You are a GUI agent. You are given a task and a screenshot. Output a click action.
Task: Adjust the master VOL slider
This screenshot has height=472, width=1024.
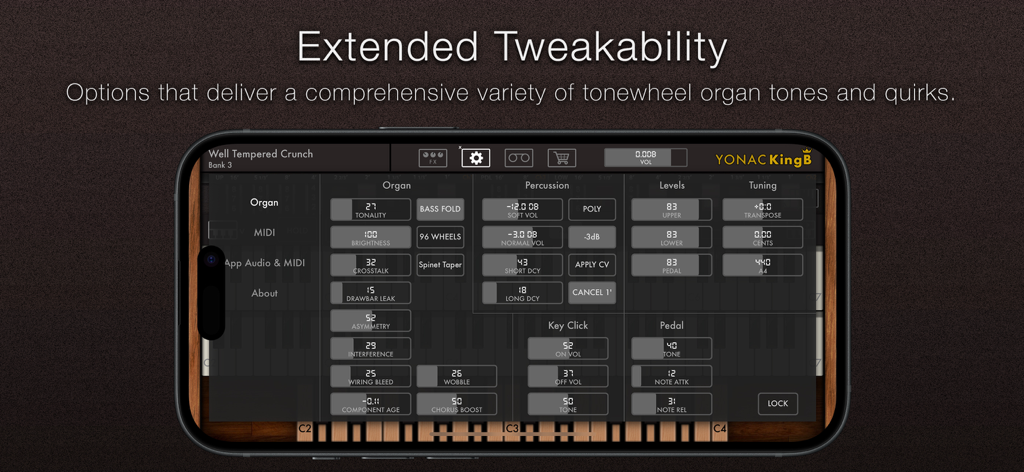click(x=645, y=157)
